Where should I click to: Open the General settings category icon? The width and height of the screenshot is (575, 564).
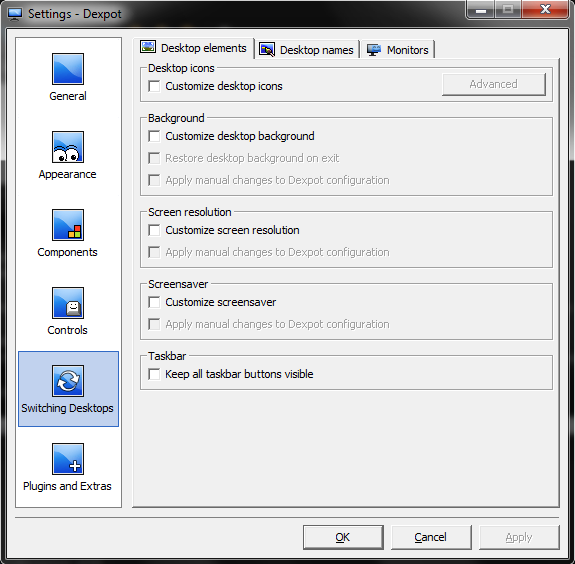click(x=68, y=69)
